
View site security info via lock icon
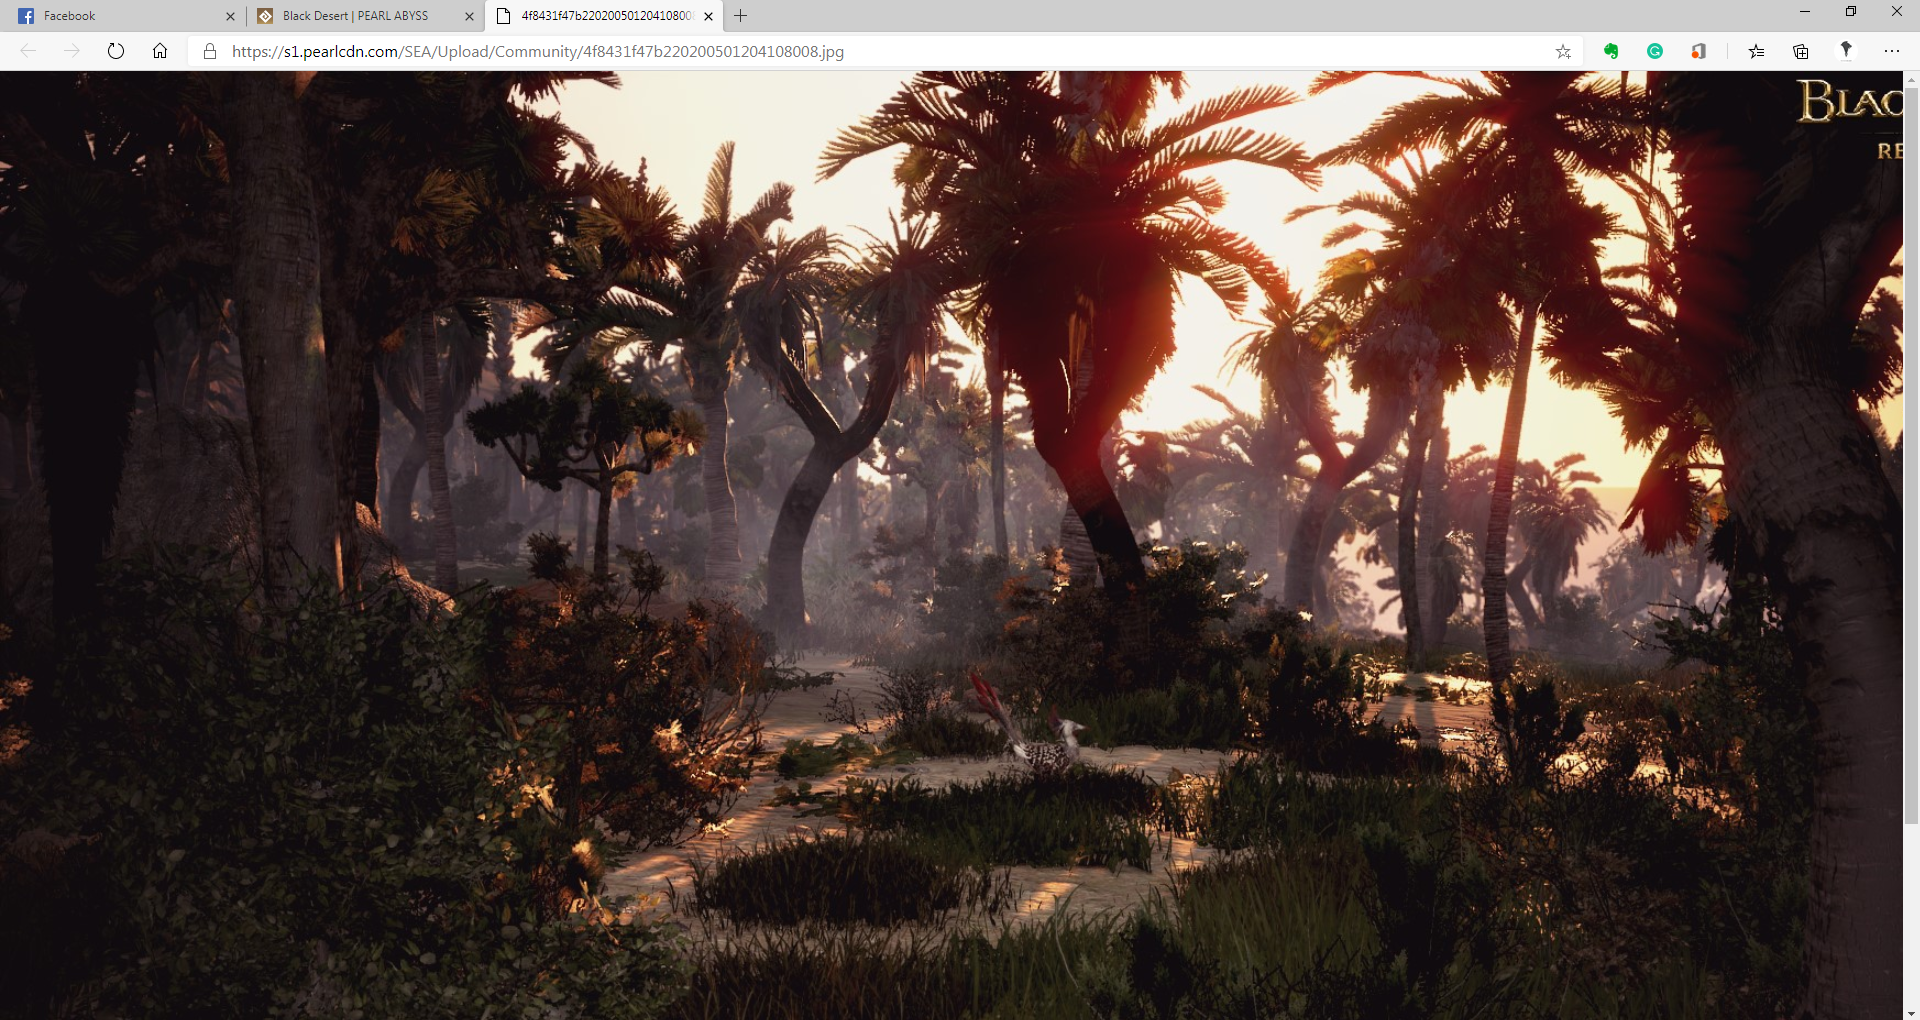[x=210, y=51]
